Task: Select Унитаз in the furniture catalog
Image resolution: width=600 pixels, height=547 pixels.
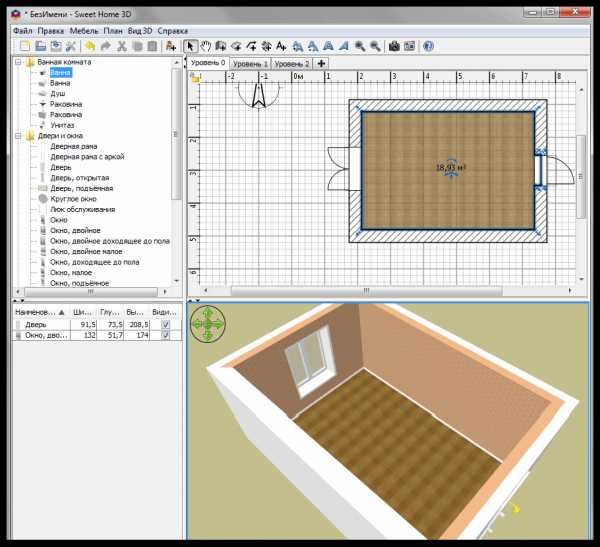Action: (61, 125)
